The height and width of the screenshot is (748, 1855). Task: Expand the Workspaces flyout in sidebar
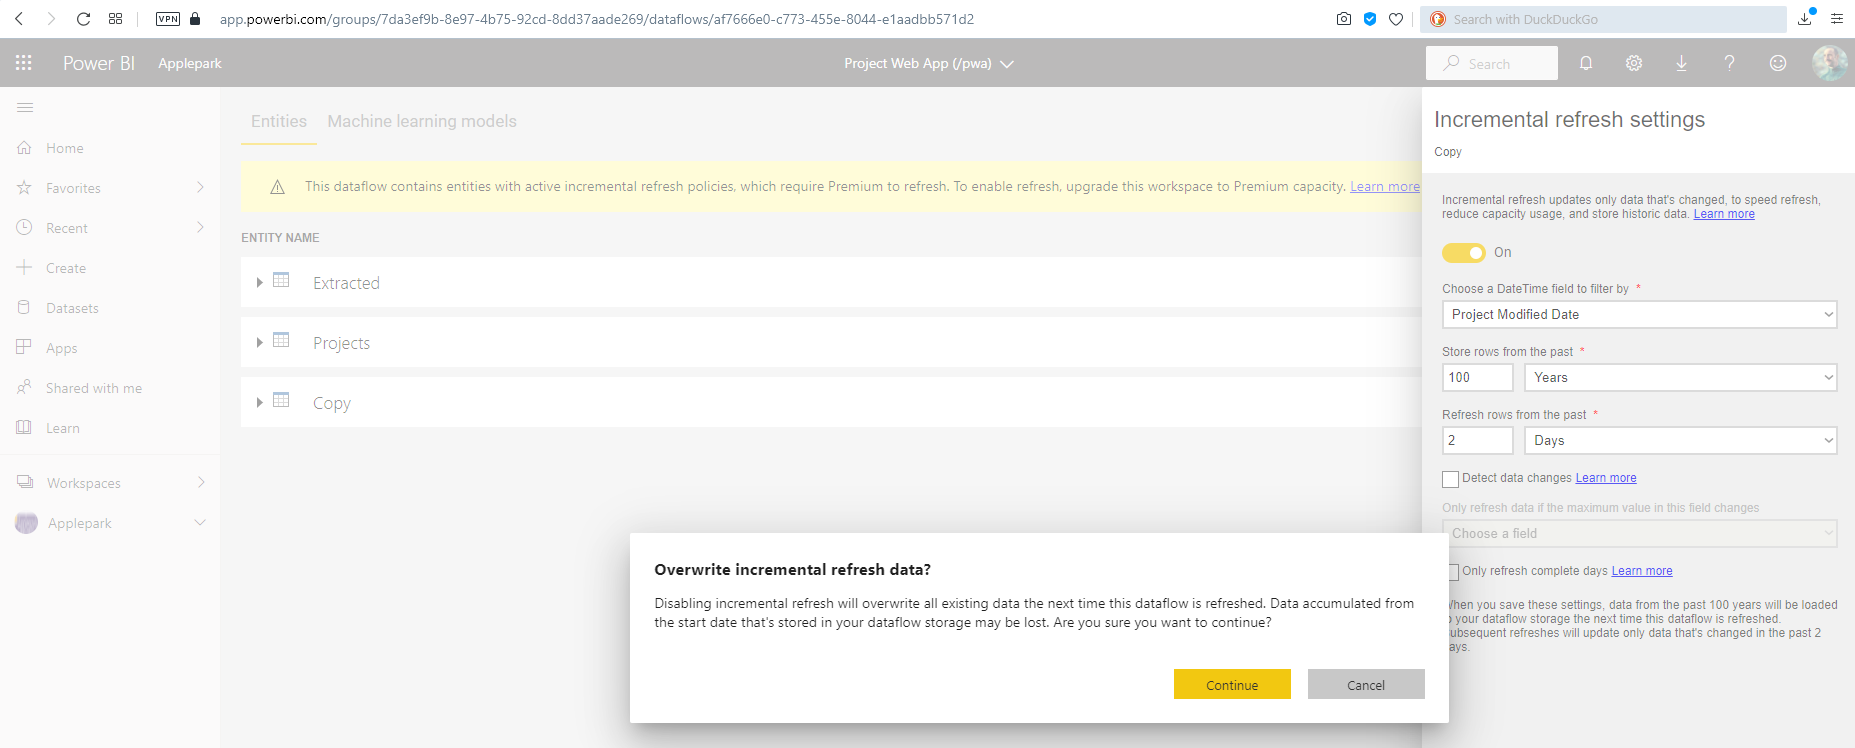point(201,483)
